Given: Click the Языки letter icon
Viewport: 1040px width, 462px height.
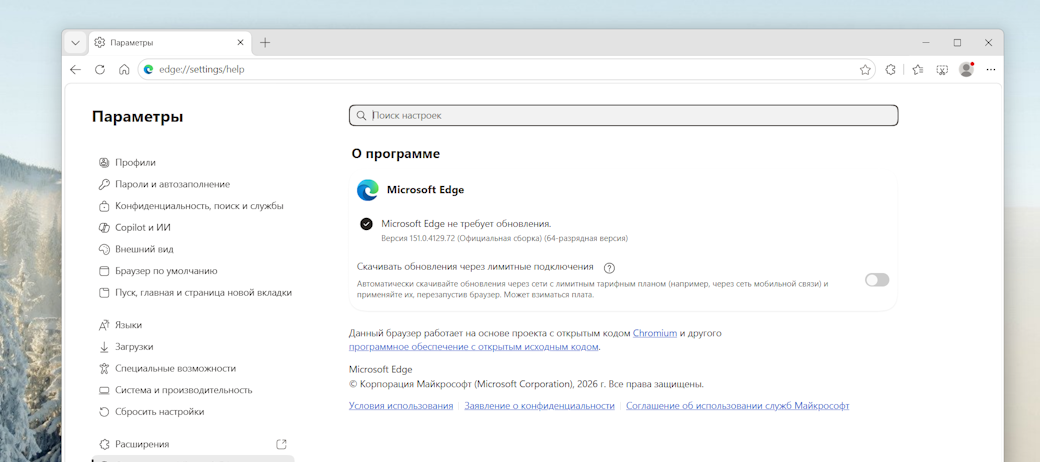Looking at the screenshot, I should [103, 325].
